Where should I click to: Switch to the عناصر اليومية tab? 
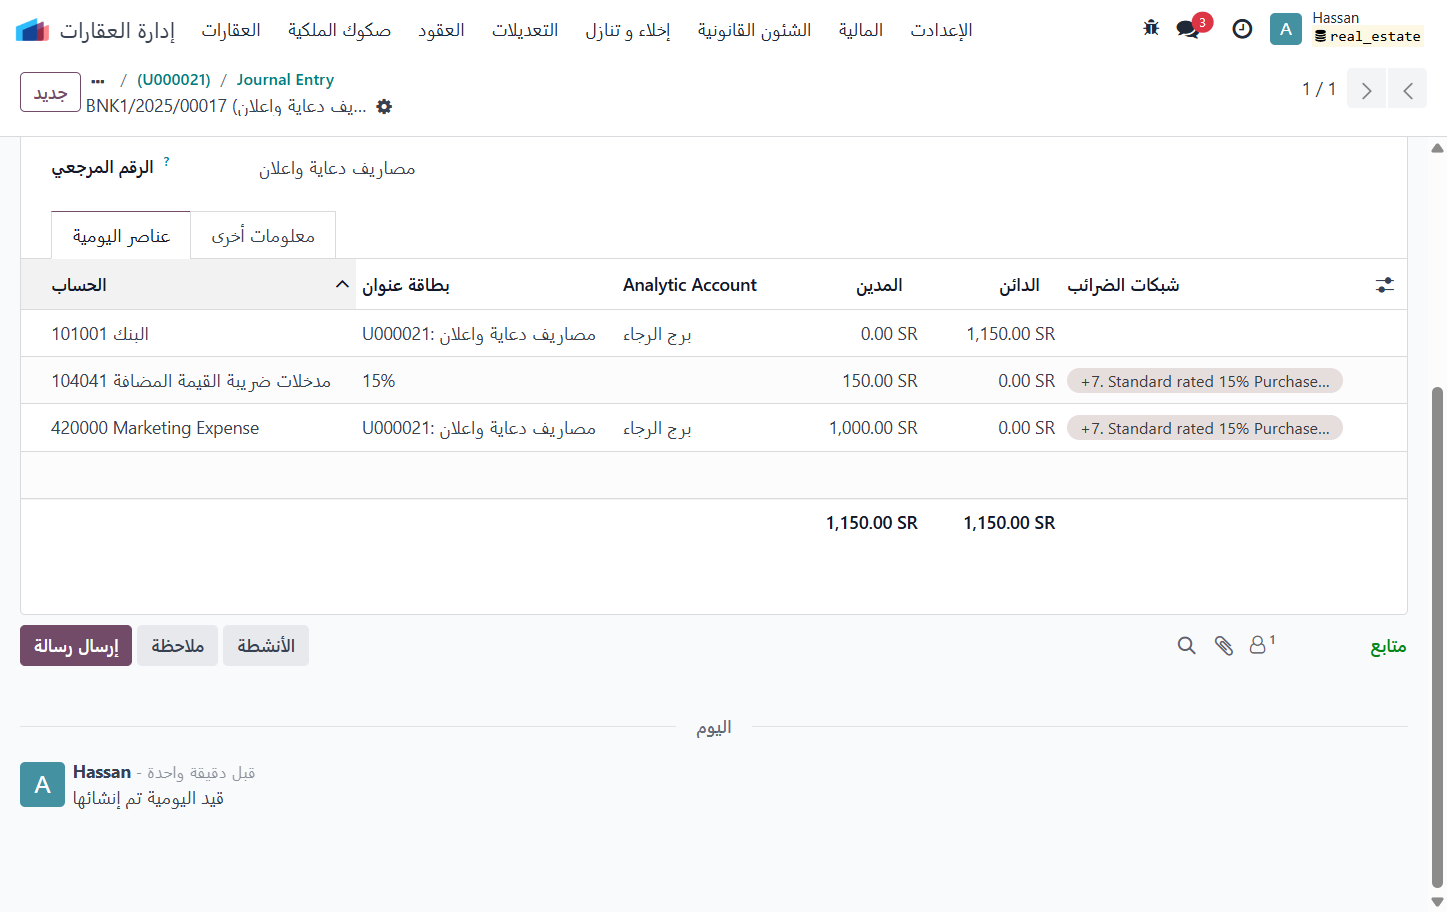[121, 236]
